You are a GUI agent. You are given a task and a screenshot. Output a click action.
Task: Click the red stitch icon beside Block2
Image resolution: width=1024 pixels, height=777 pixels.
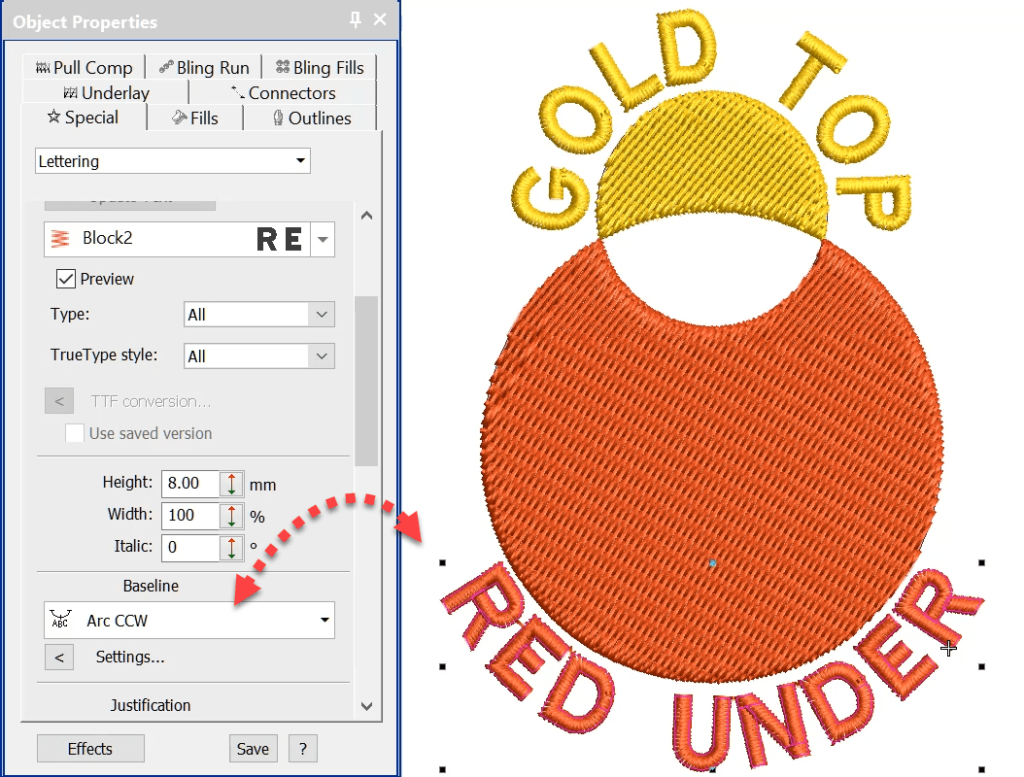pyautogui.click(x=60, y=239)
